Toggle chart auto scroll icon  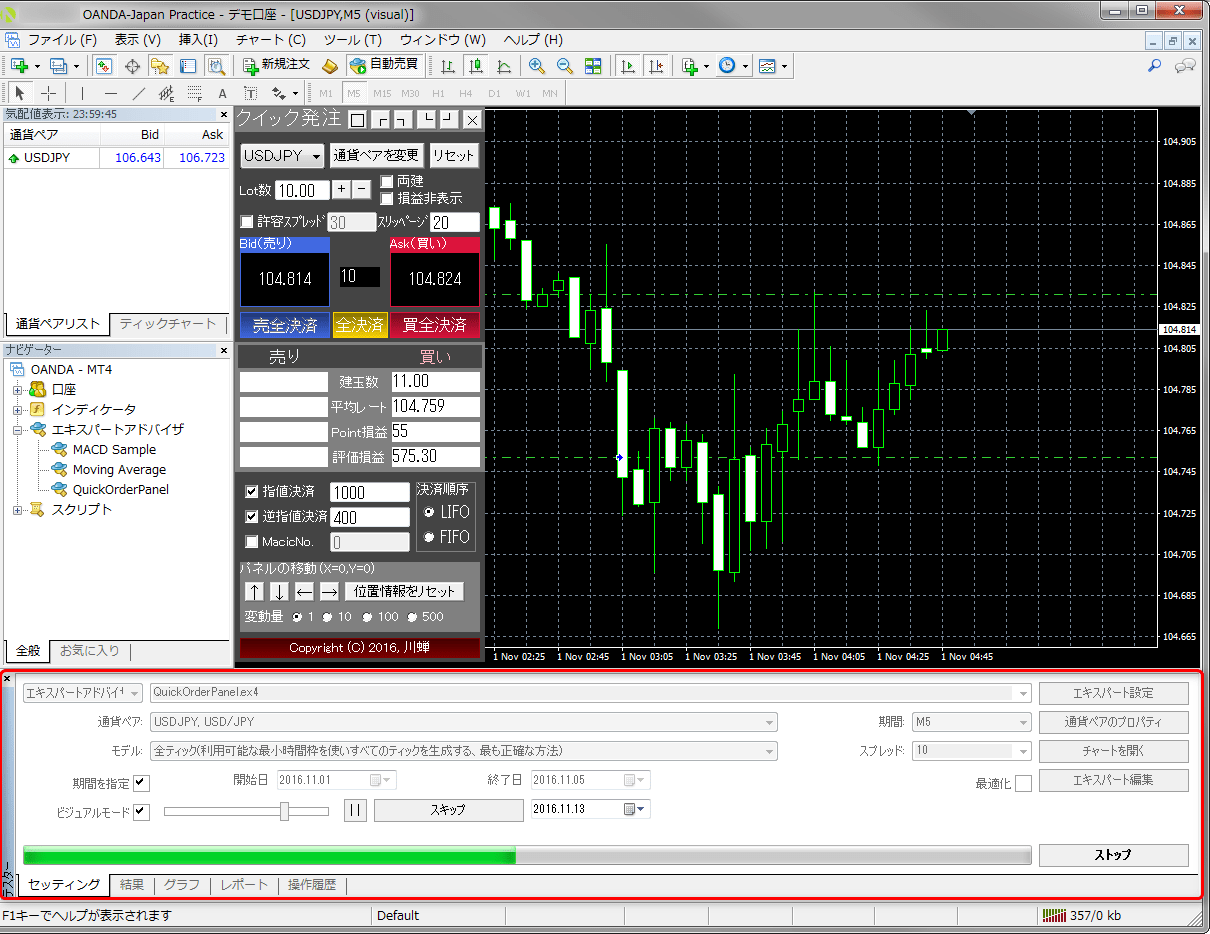coord(628,66)
